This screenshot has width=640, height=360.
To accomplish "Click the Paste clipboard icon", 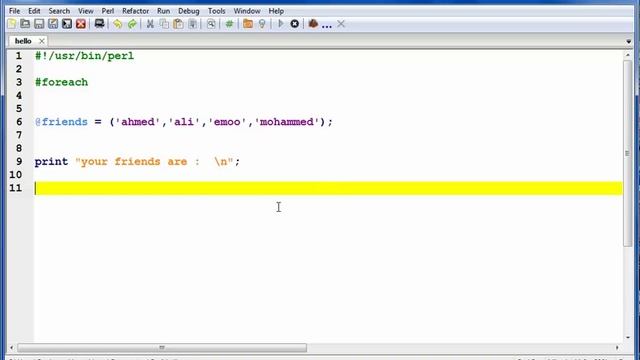I will [178, 24].
